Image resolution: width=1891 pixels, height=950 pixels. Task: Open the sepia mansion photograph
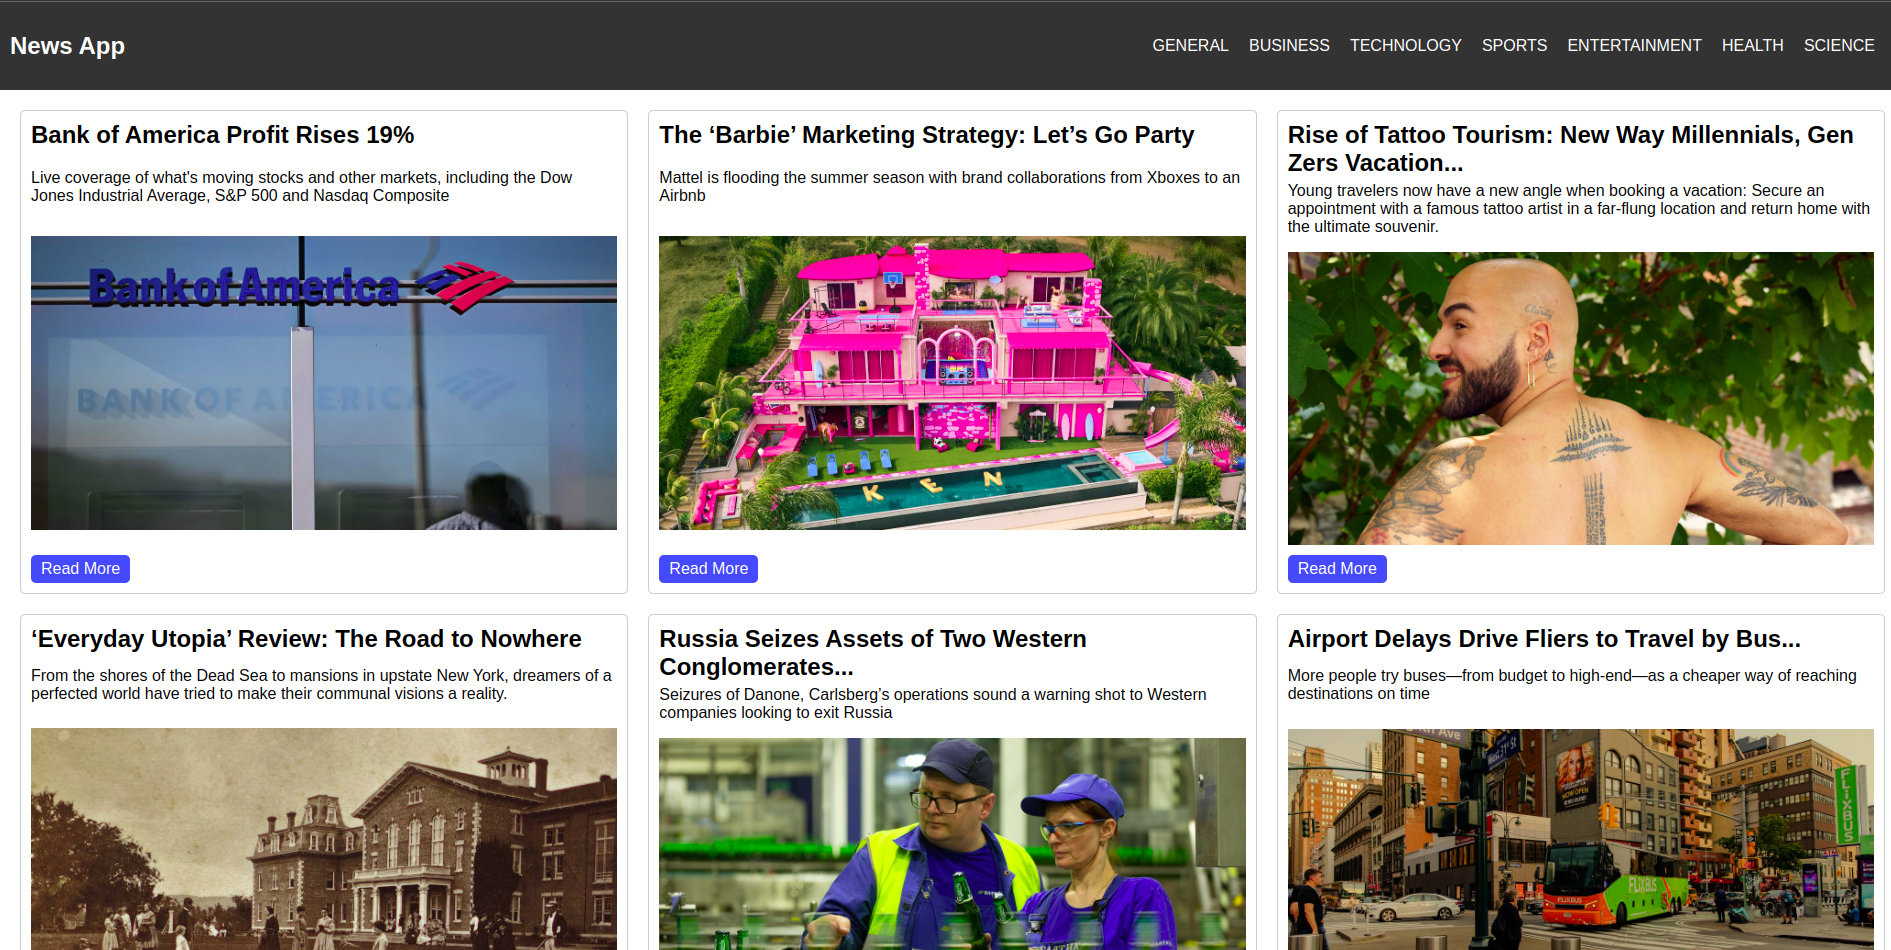[324, 839]
